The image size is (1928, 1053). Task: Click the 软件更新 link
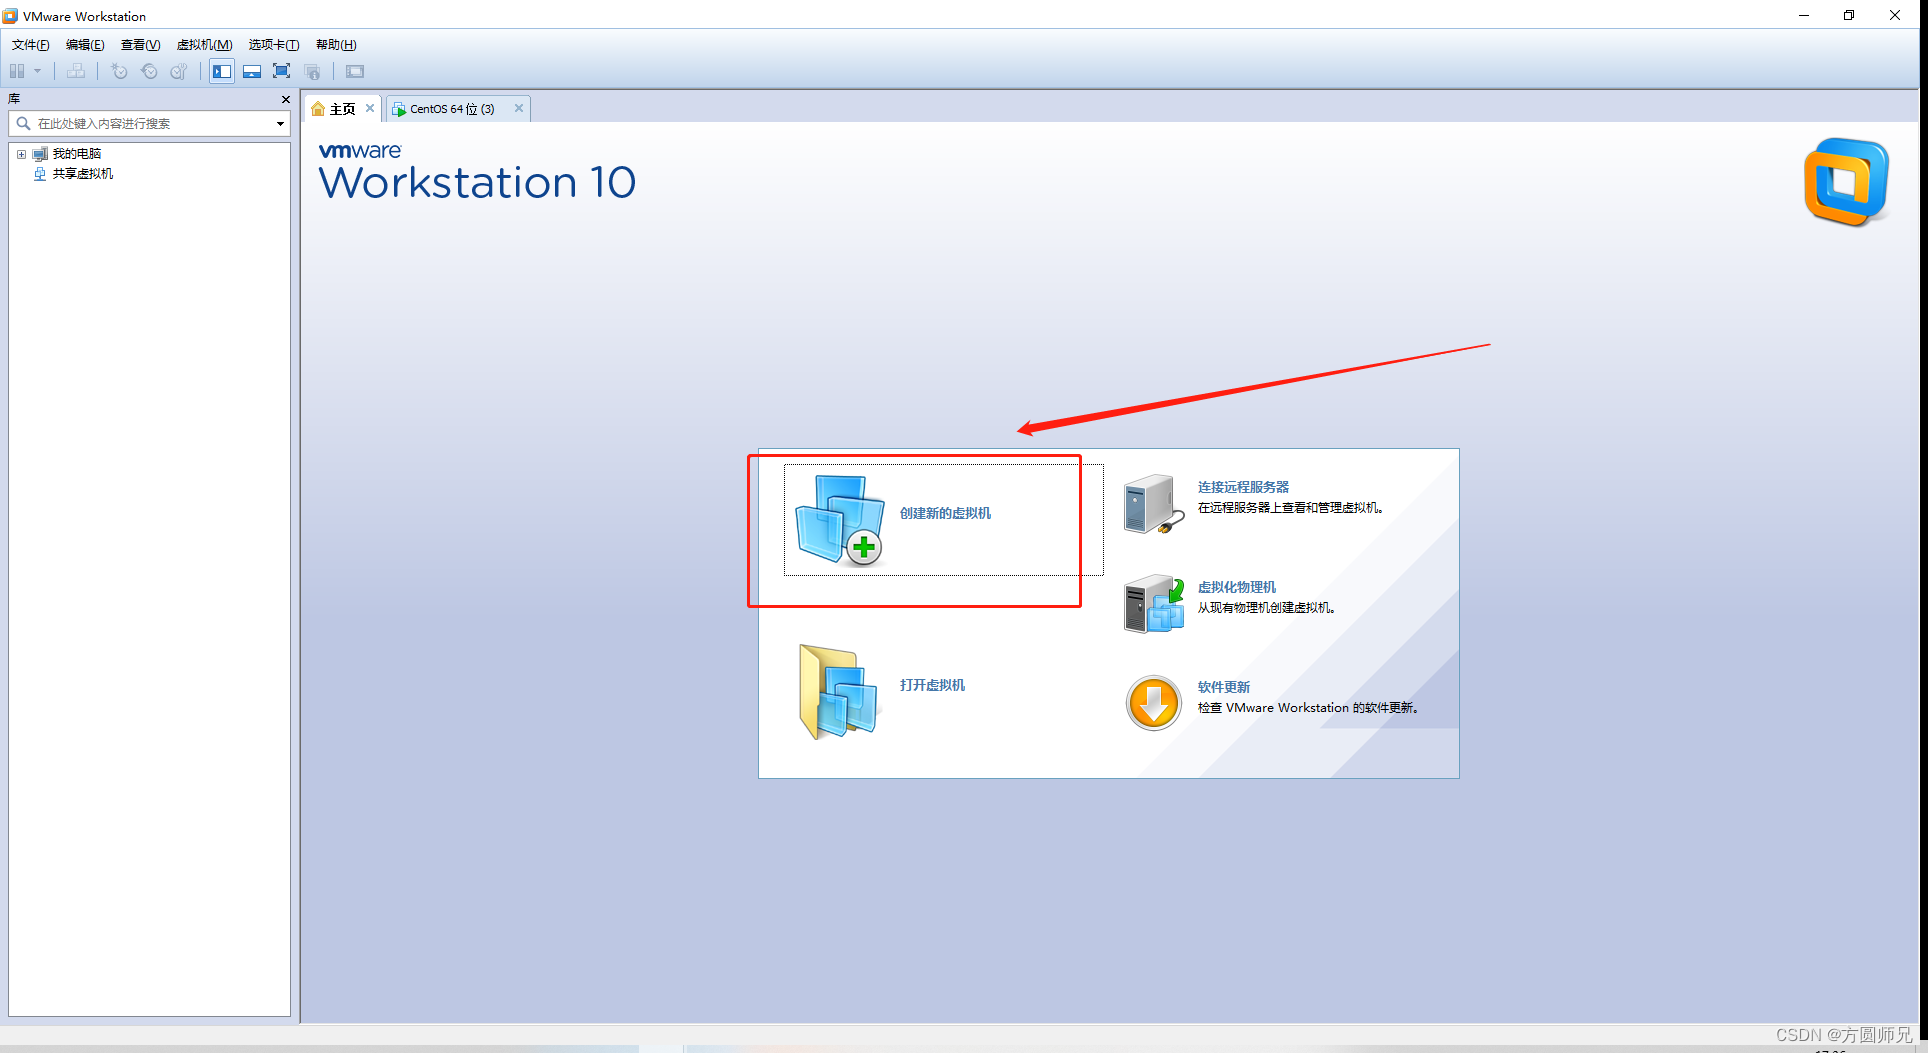click(x=1224, y=687)
